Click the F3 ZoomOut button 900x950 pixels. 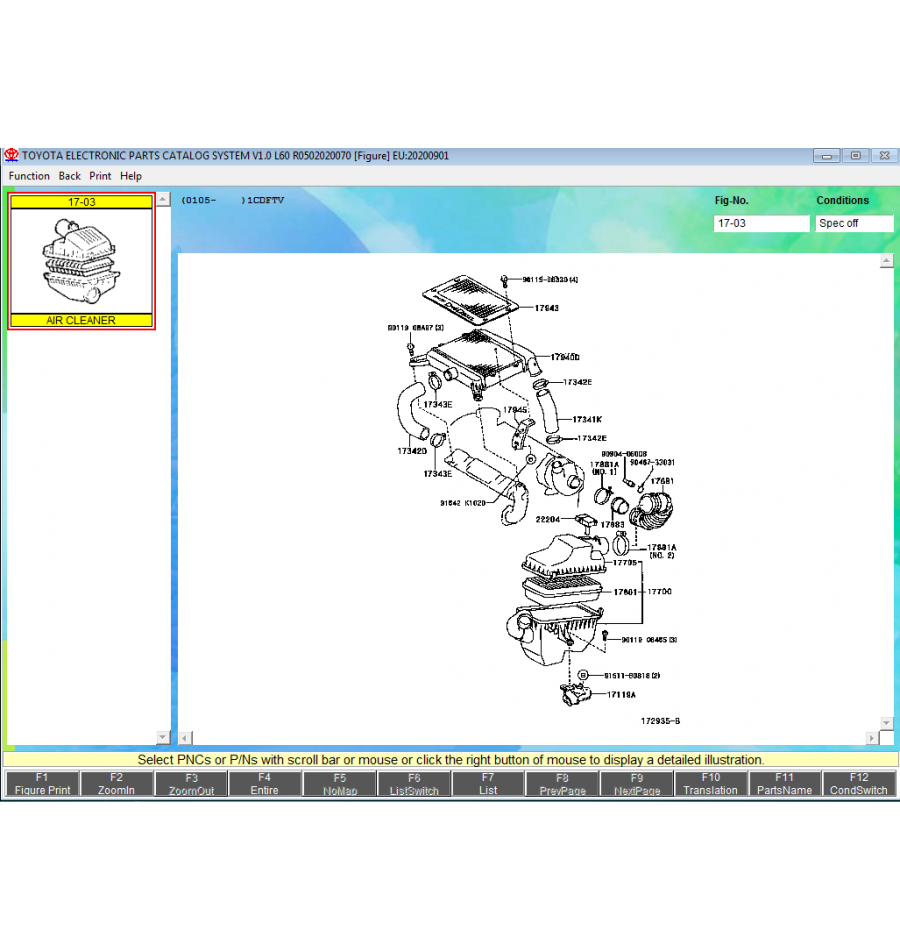click(192, 784)
